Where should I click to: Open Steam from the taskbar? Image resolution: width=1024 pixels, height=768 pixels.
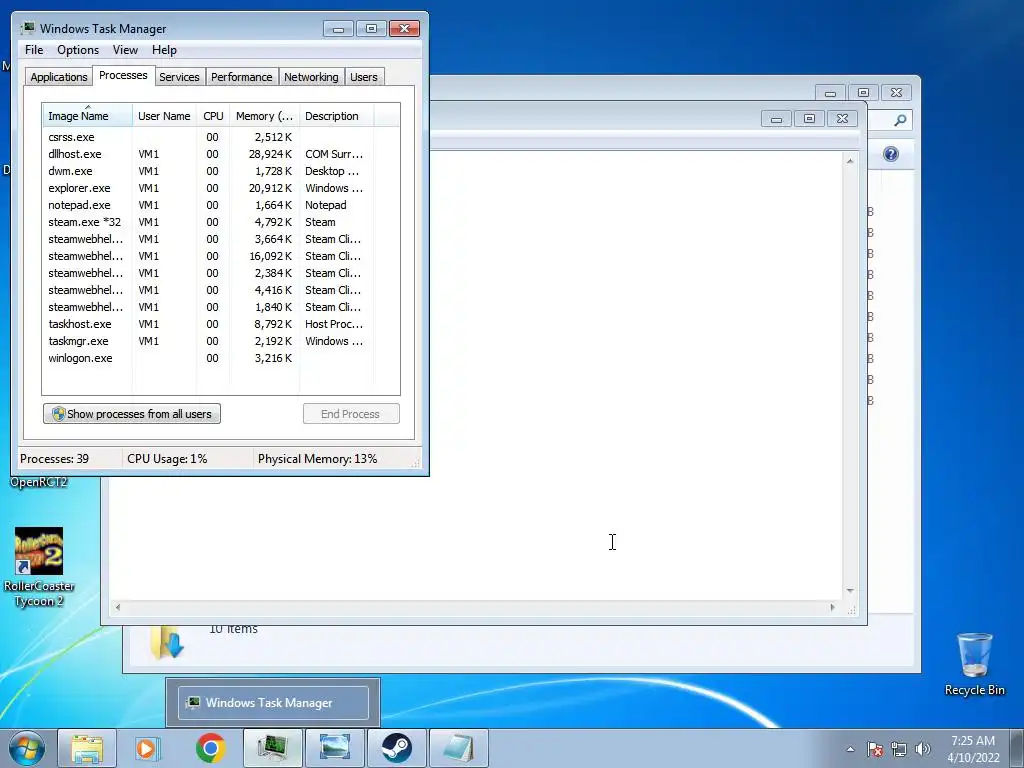point(396,748)
